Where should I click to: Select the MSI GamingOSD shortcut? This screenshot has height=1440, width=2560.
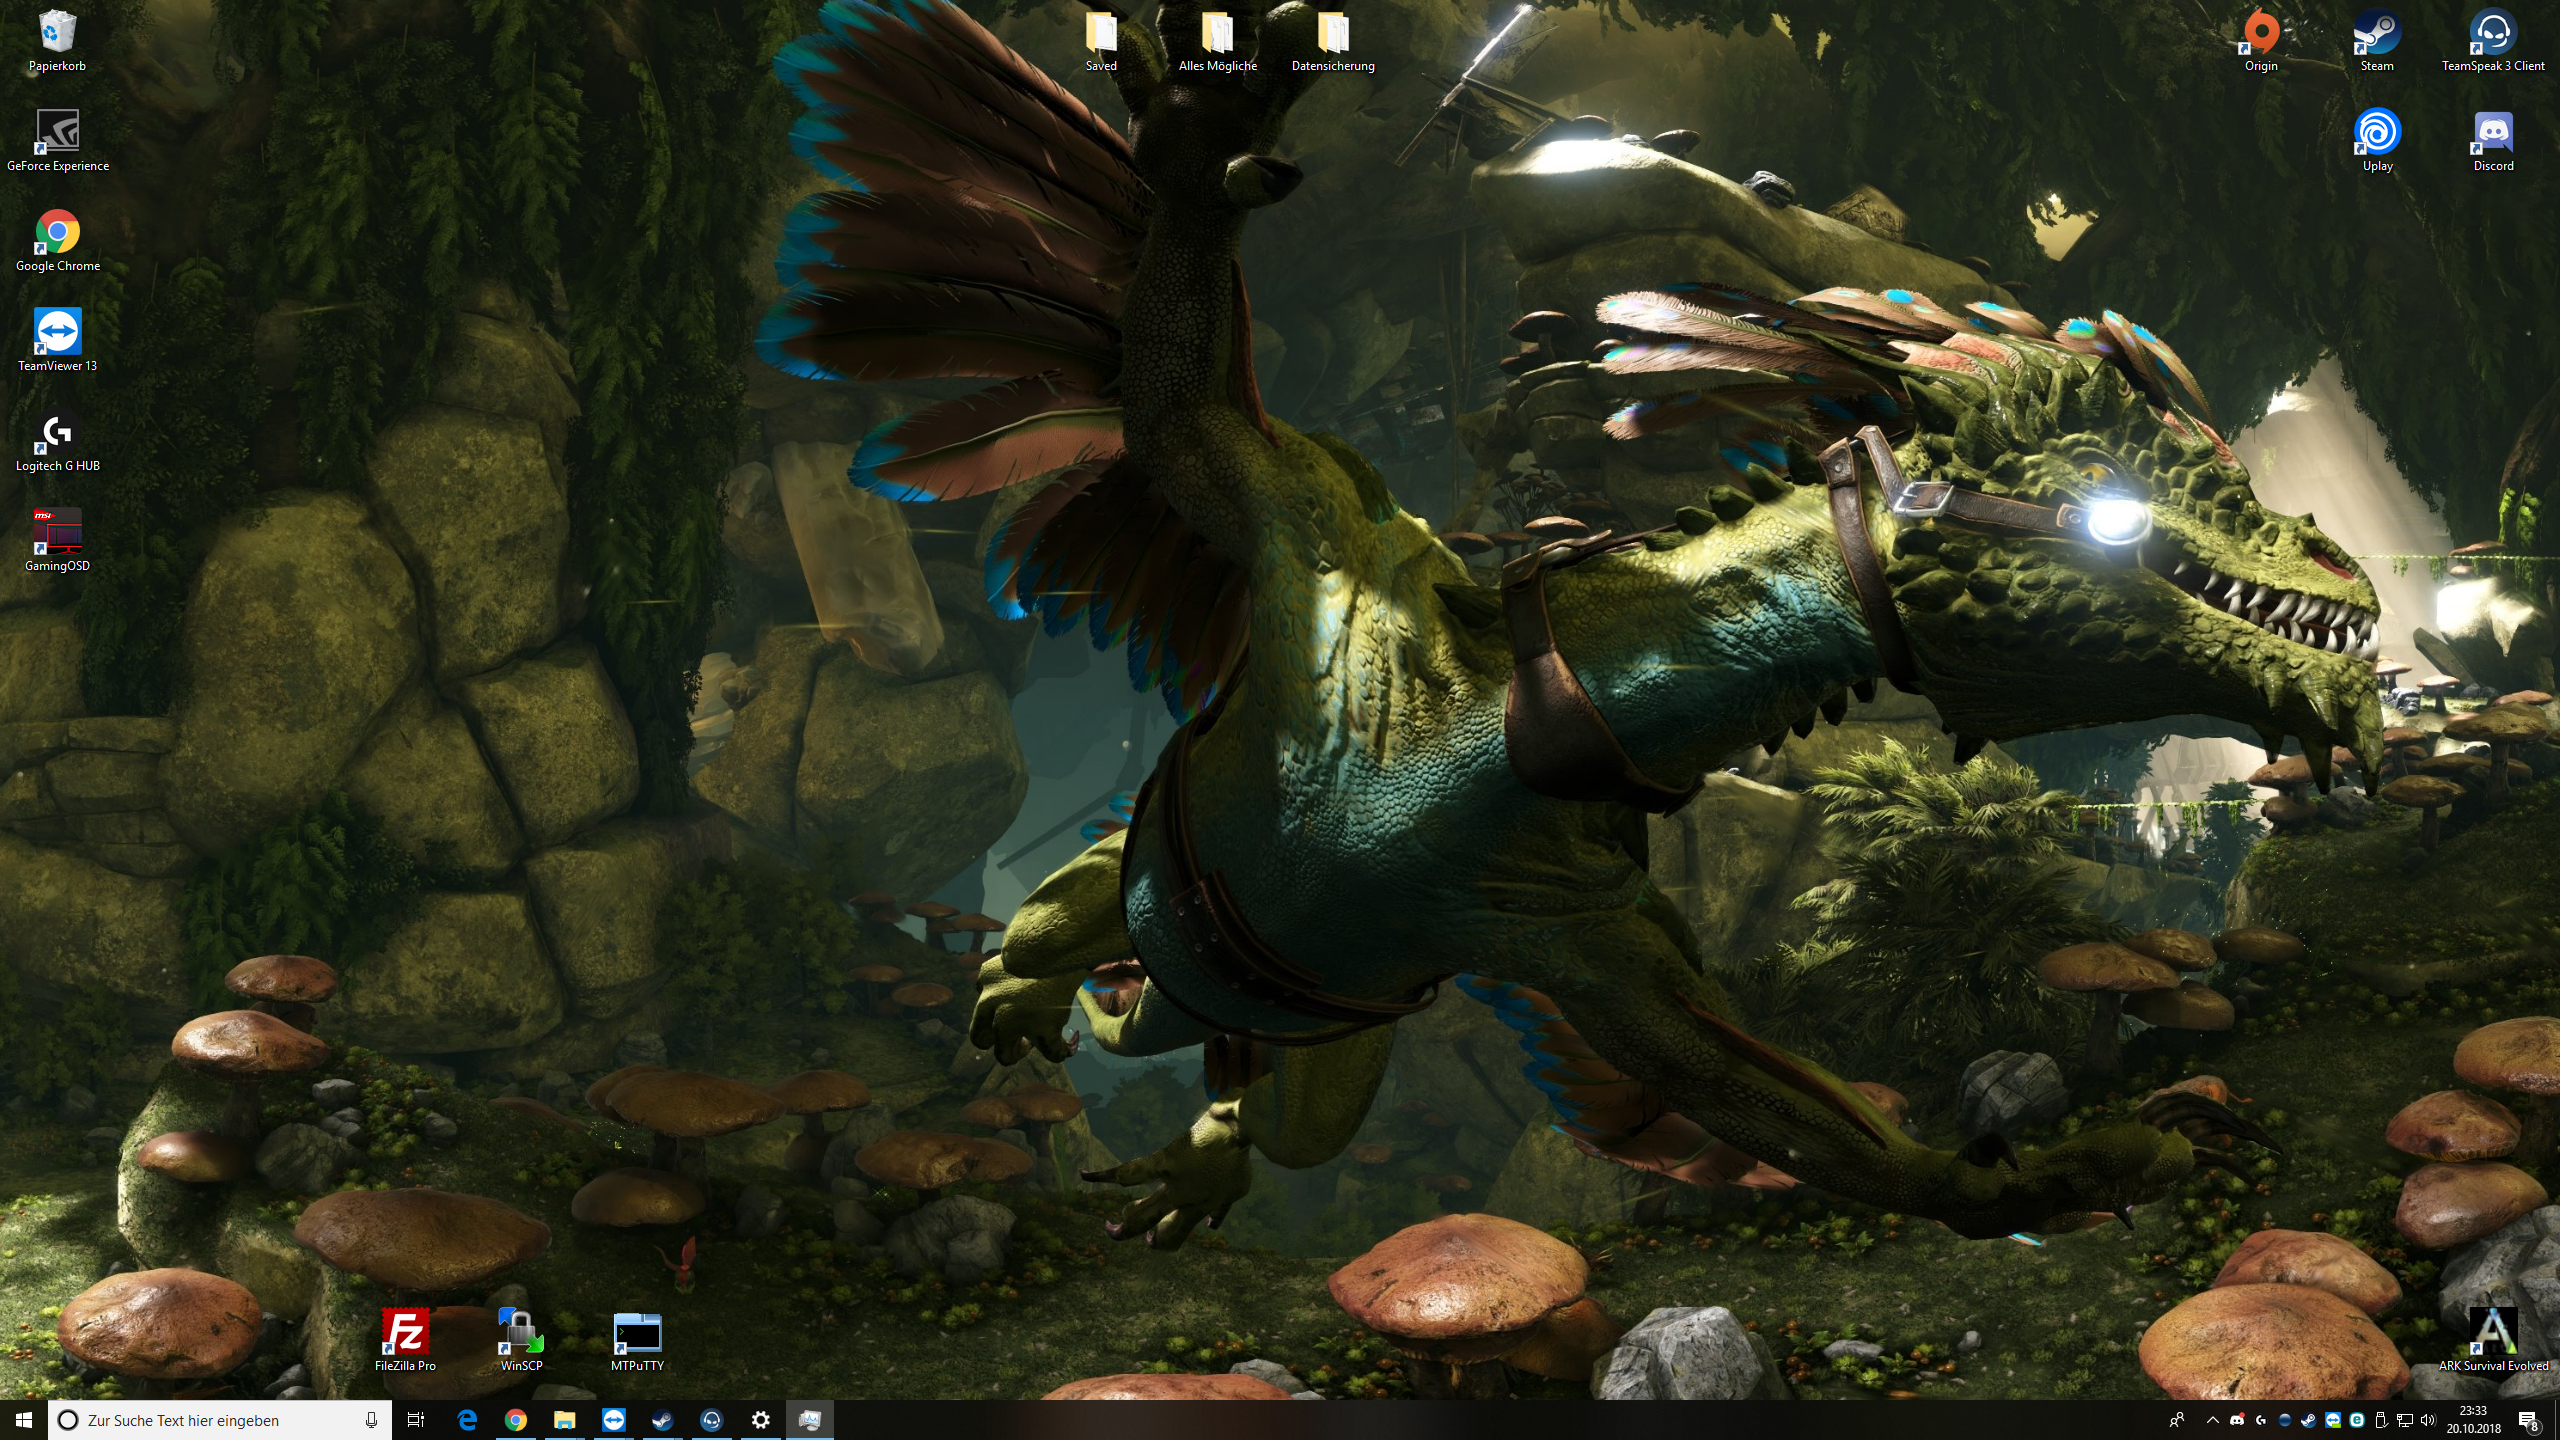pyautogui.click(x=58, y=534)
